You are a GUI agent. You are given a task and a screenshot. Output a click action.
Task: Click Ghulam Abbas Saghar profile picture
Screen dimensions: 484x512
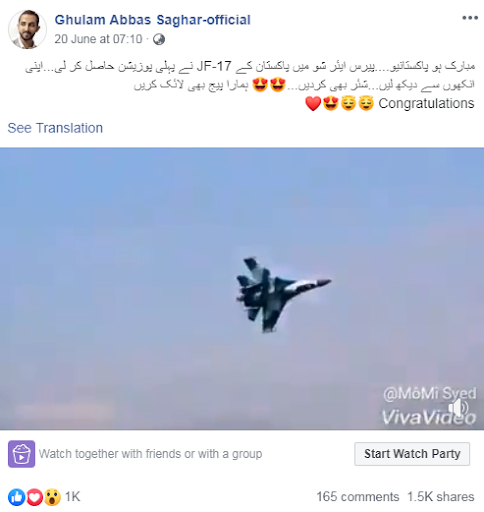(27, 29)
